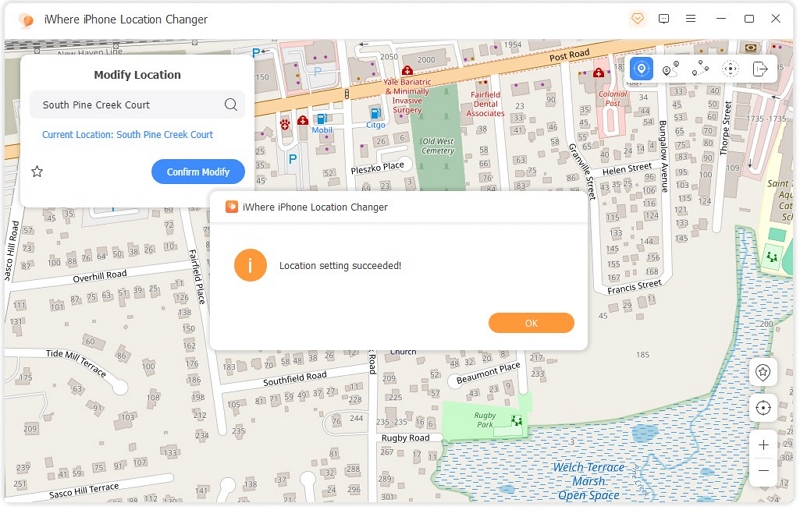800x510 pixels.
Task: Open the hamburger menu in title bar
Action: tap(690, 19)
